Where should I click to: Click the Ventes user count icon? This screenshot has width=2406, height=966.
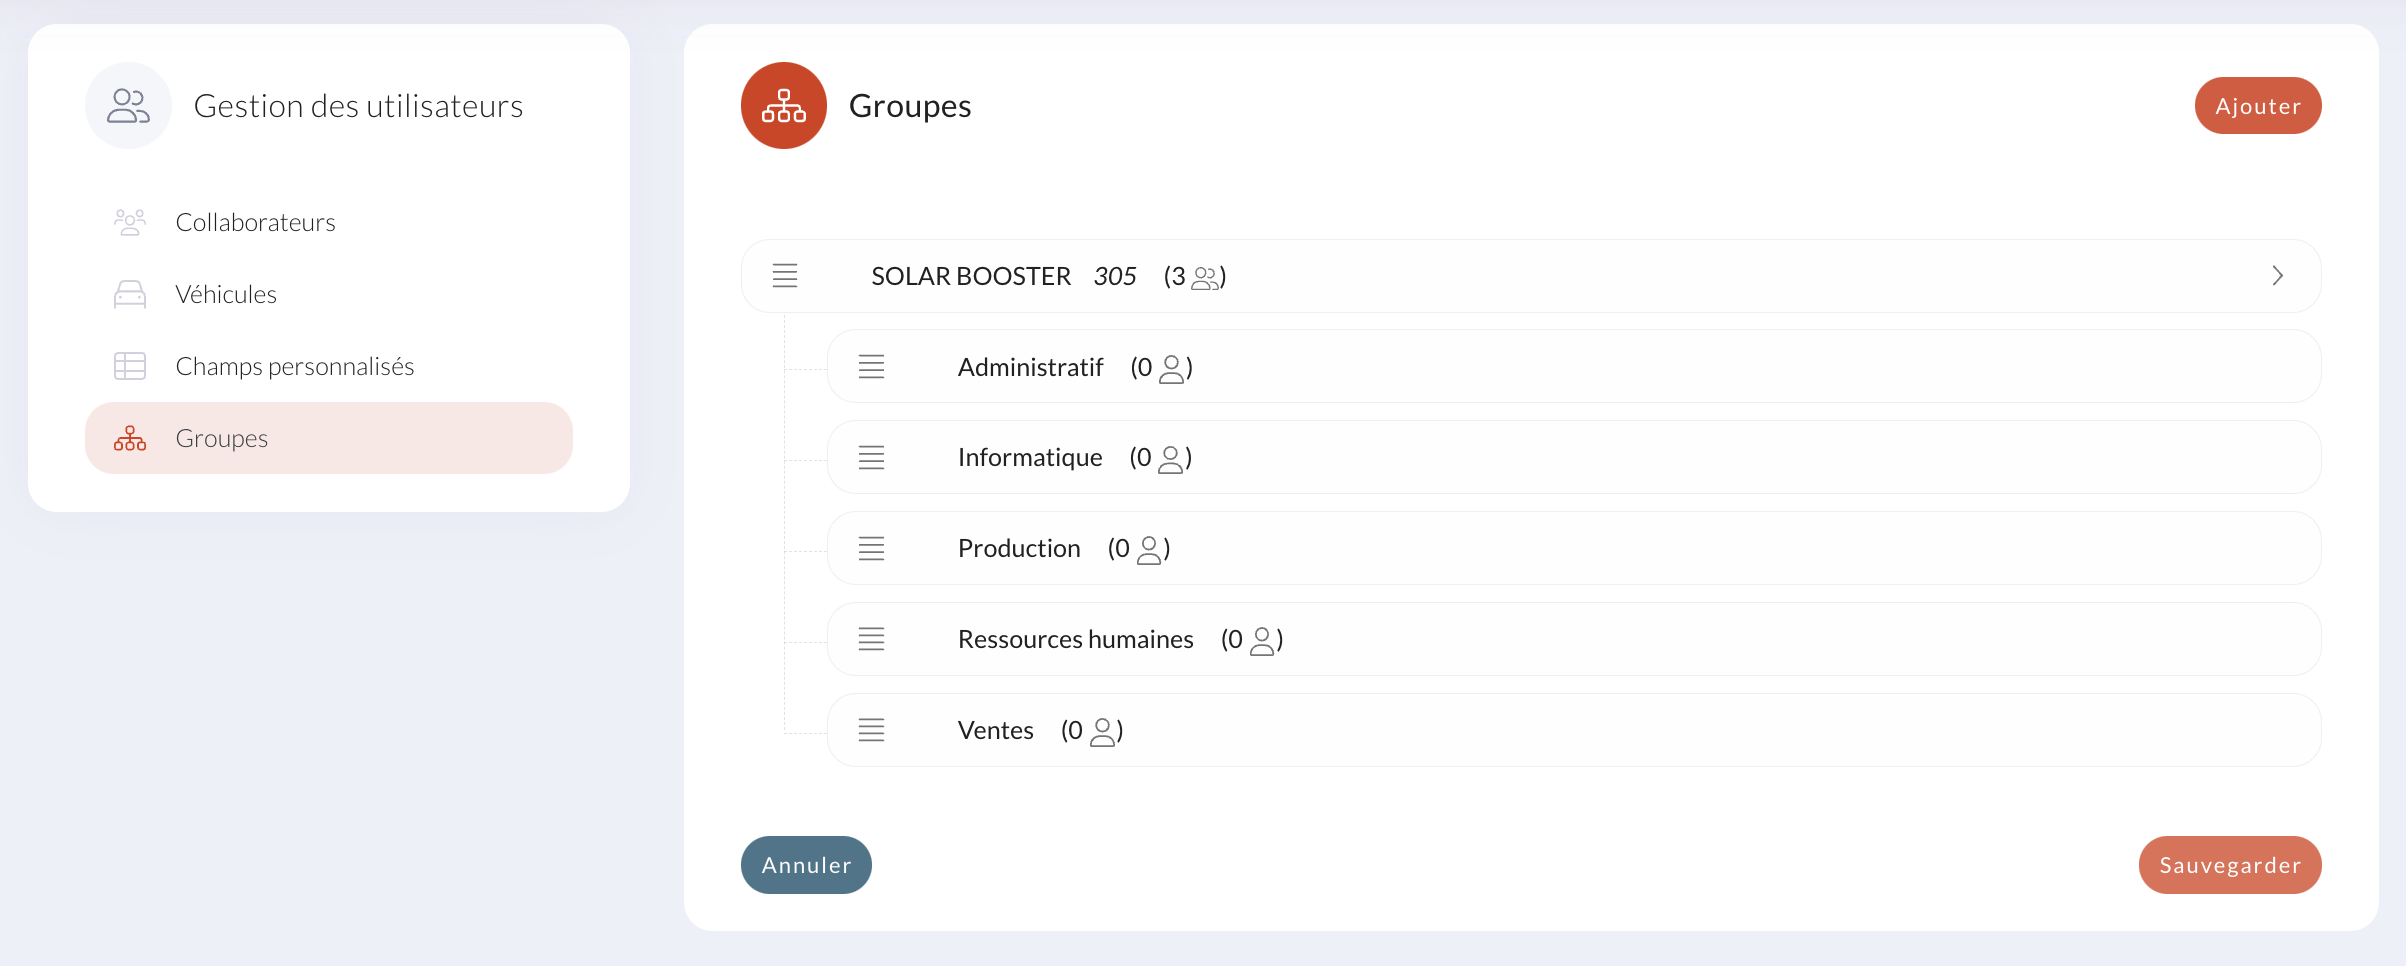point(1103,732)
